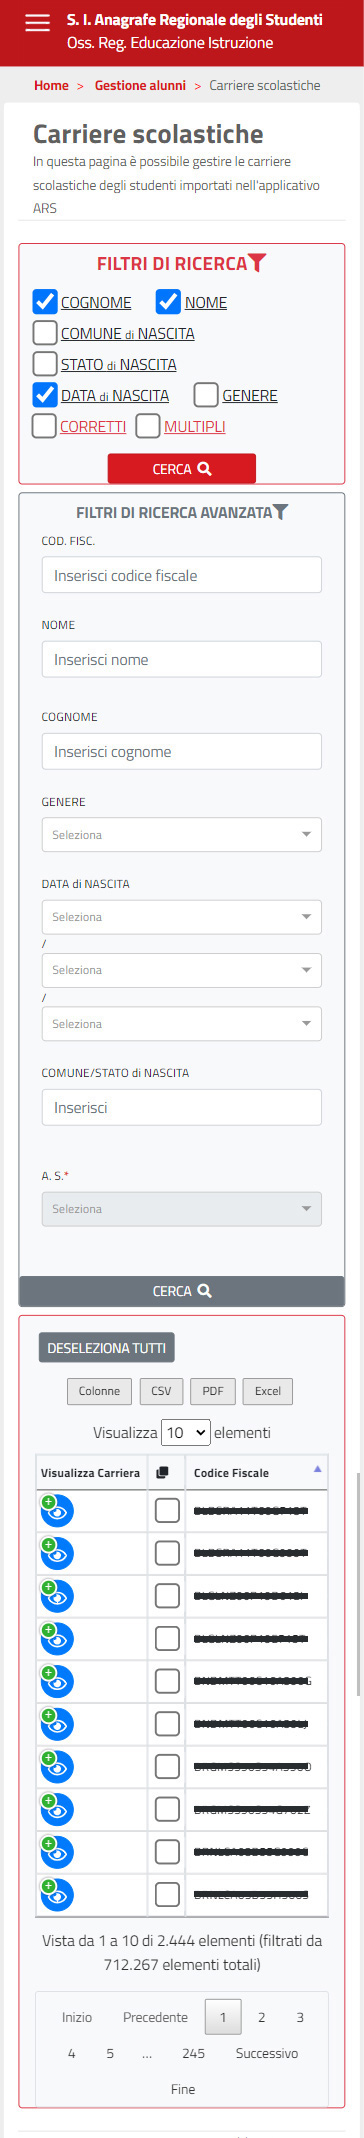Click the gray advanced filter funnel icon

[281, 512]
